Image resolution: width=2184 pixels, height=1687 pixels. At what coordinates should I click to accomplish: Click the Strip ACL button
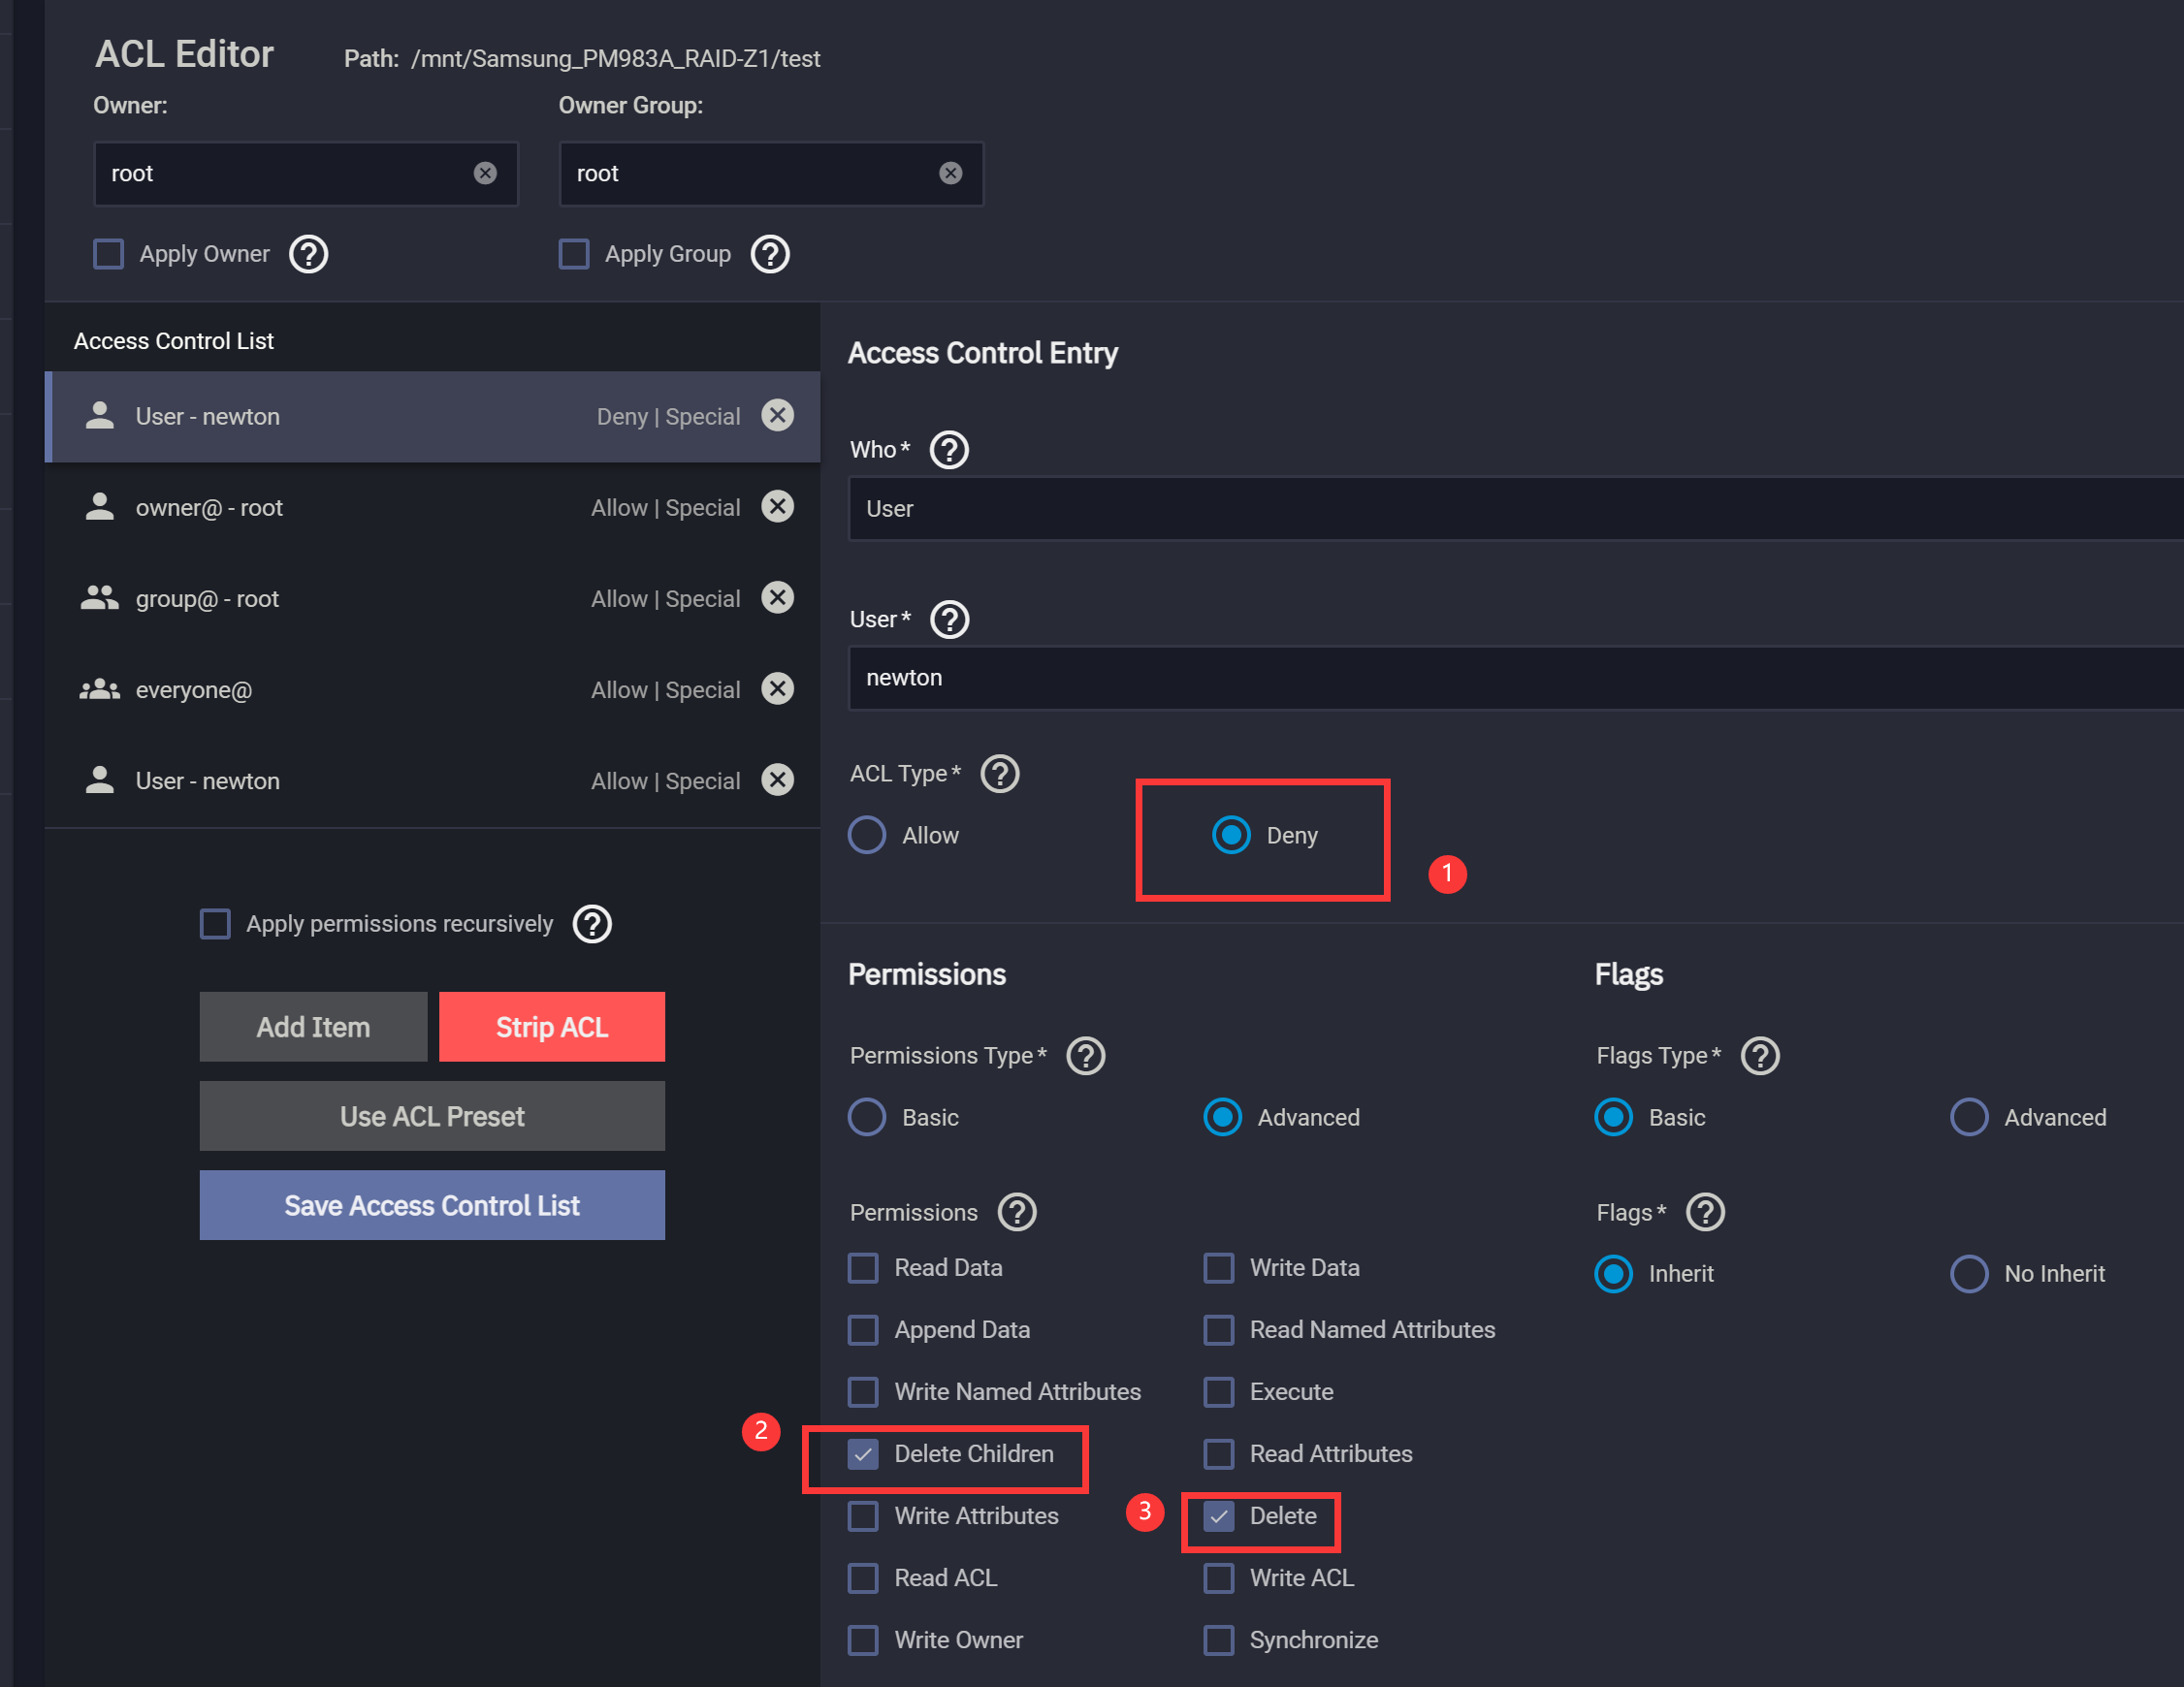(x=550, y=1026)
